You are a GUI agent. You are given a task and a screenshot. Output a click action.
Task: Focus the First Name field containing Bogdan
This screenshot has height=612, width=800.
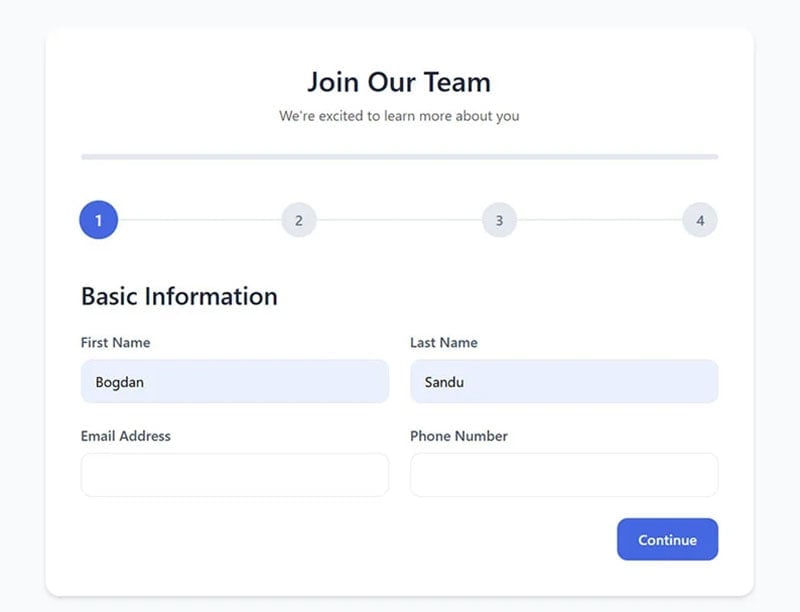point(234,382)
